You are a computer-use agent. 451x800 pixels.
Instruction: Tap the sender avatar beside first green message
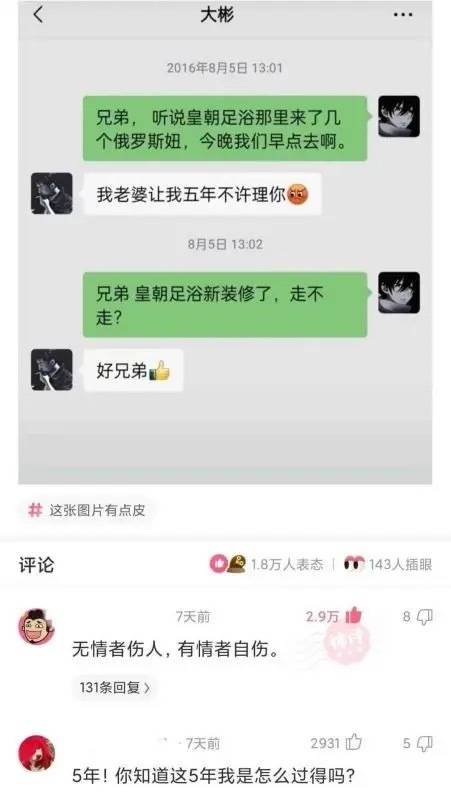click(399, 116)
